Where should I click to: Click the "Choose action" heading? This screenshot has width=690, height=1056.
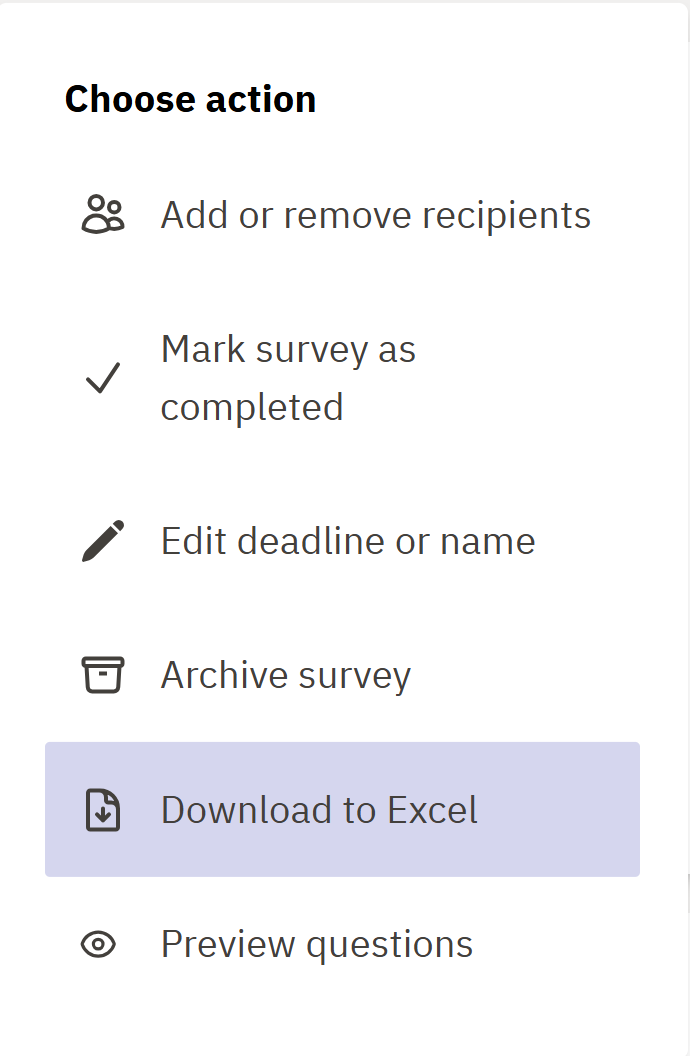(190, 99)
